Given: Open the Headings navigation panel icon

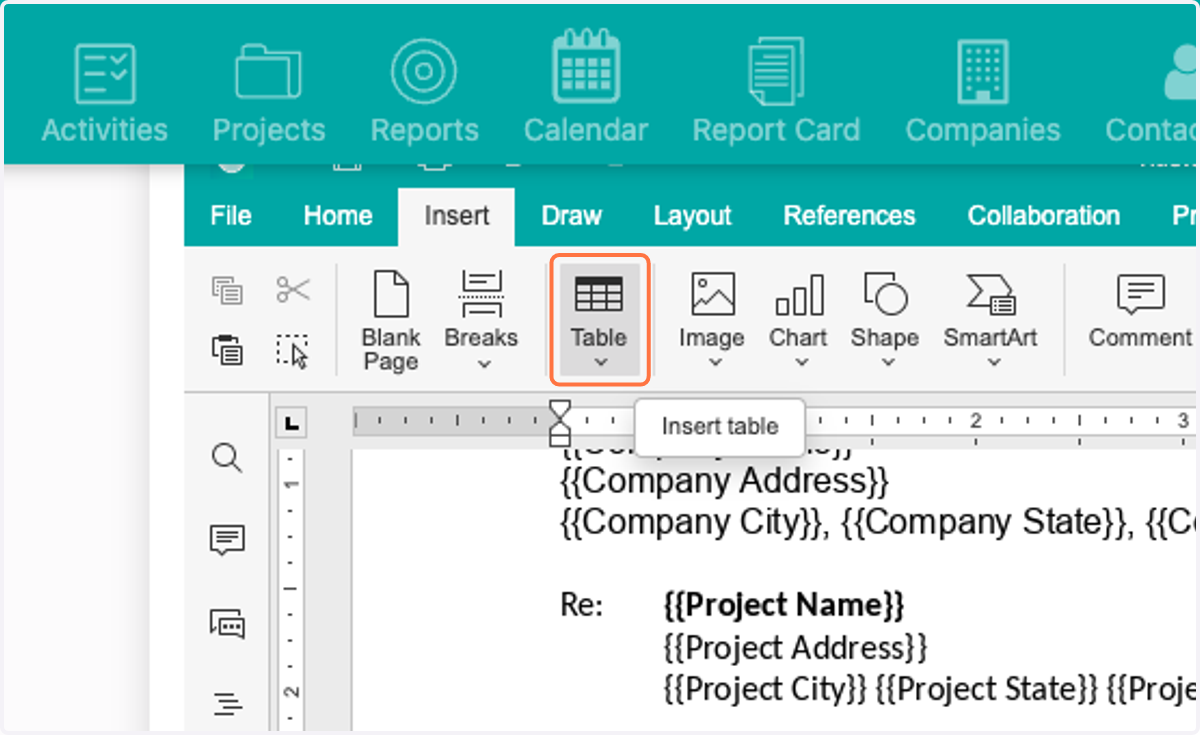Looking at the screenshot, I should click(x=227, y=705).
